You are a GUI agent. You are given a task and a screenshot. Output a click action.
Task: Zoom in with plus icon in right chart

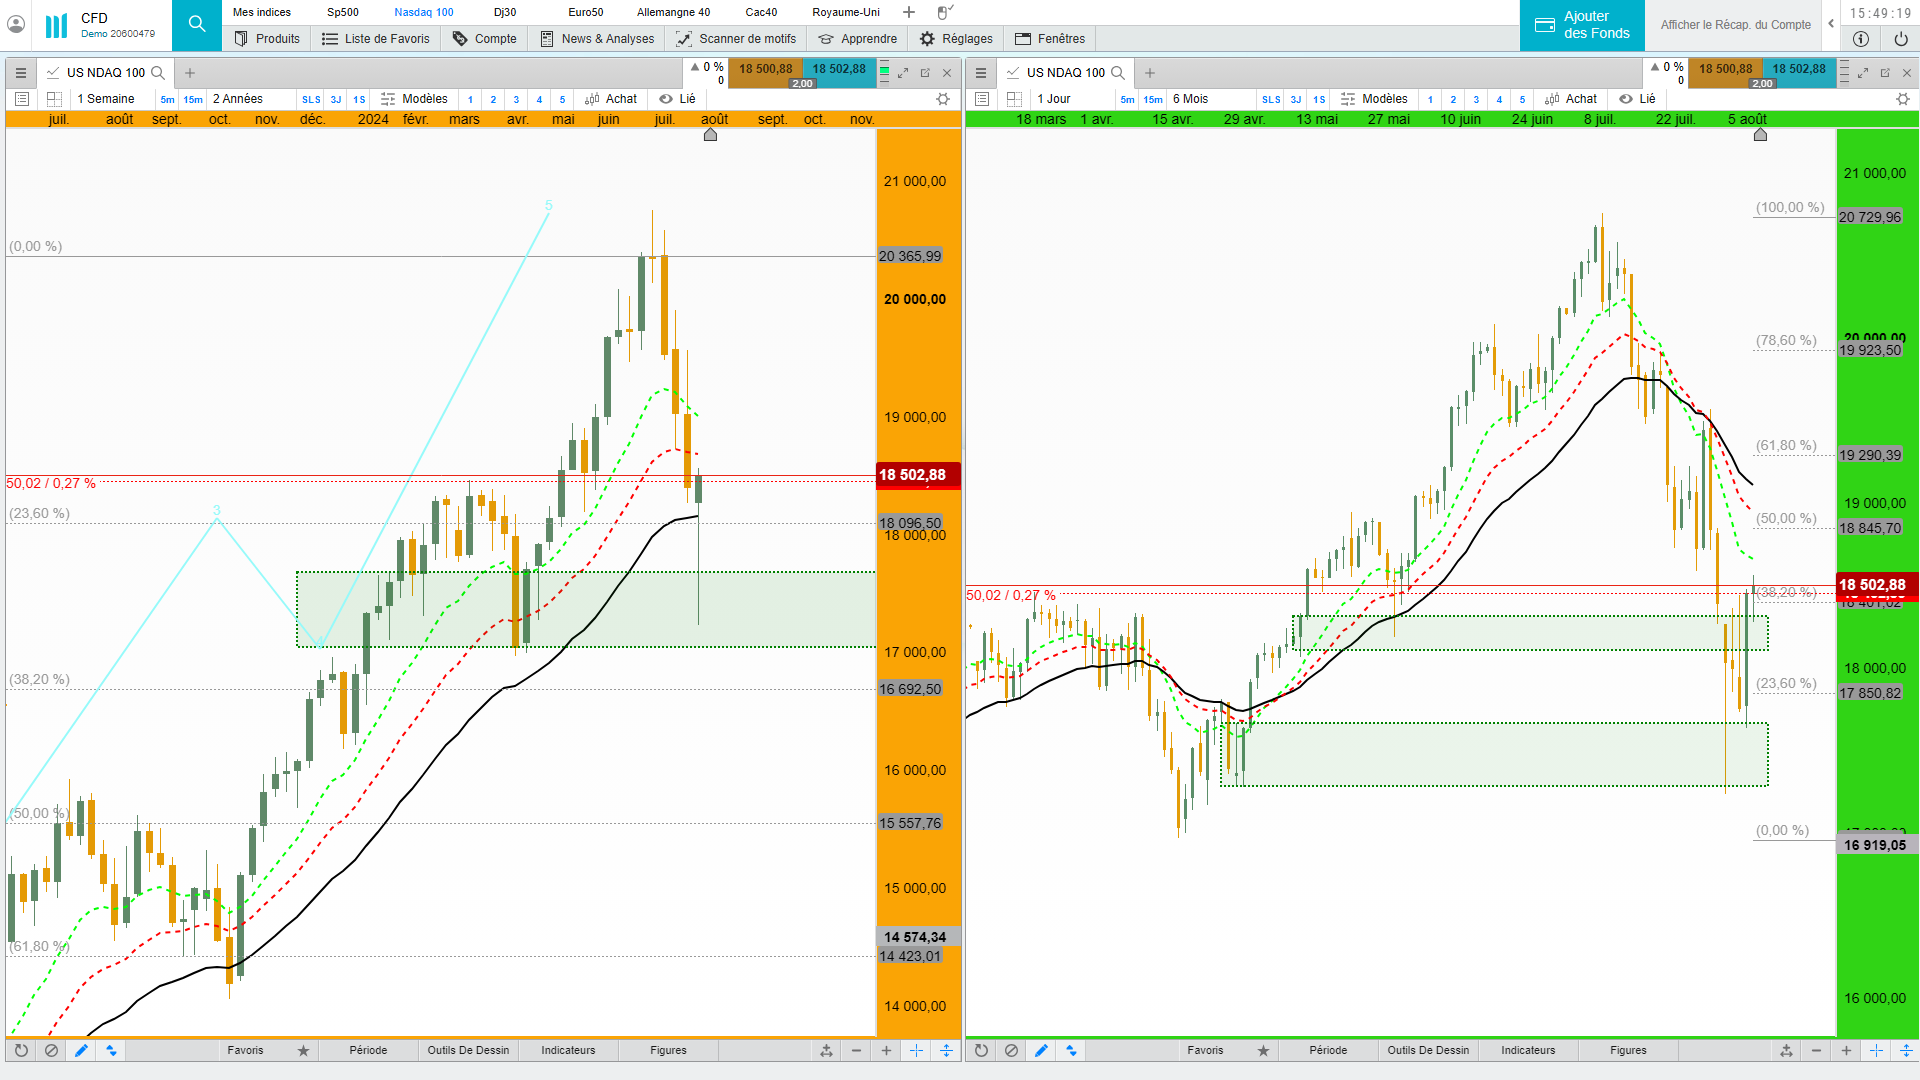[x=1846, y=1050]
